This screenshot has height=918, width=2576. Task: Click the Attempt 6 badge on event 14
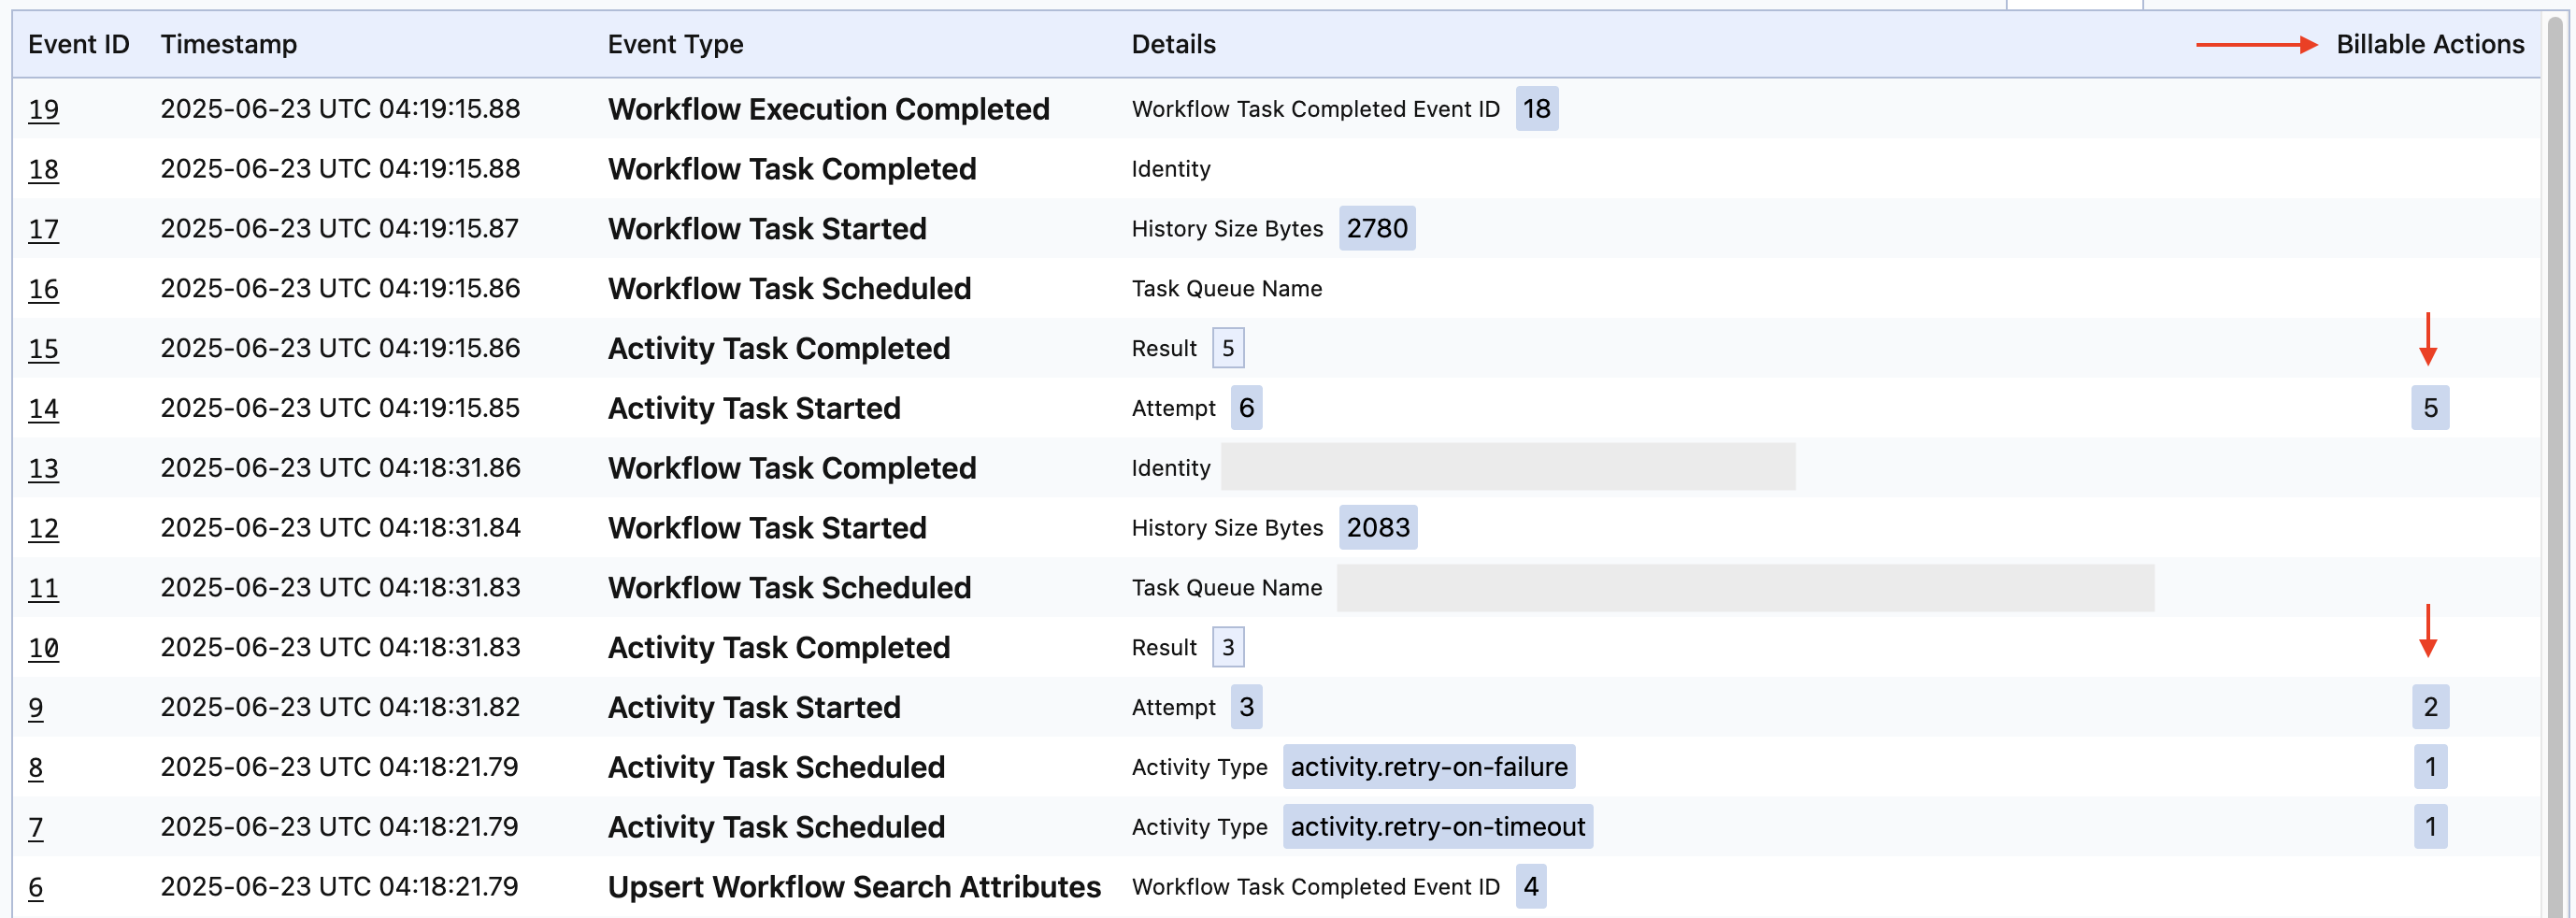point(1245,408)
